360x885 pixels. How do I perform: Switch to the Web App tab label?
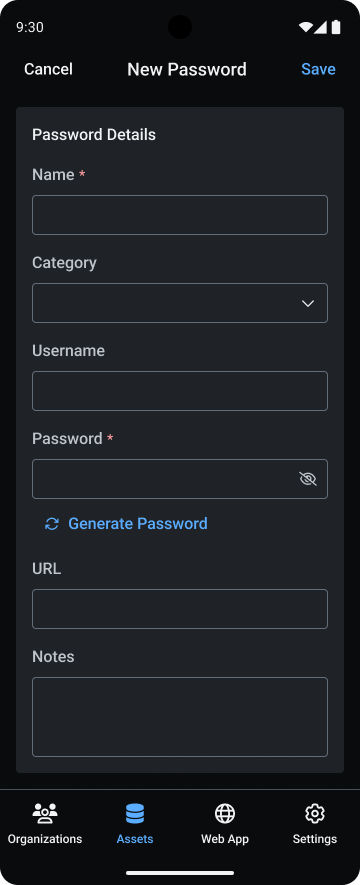point(225,839)
